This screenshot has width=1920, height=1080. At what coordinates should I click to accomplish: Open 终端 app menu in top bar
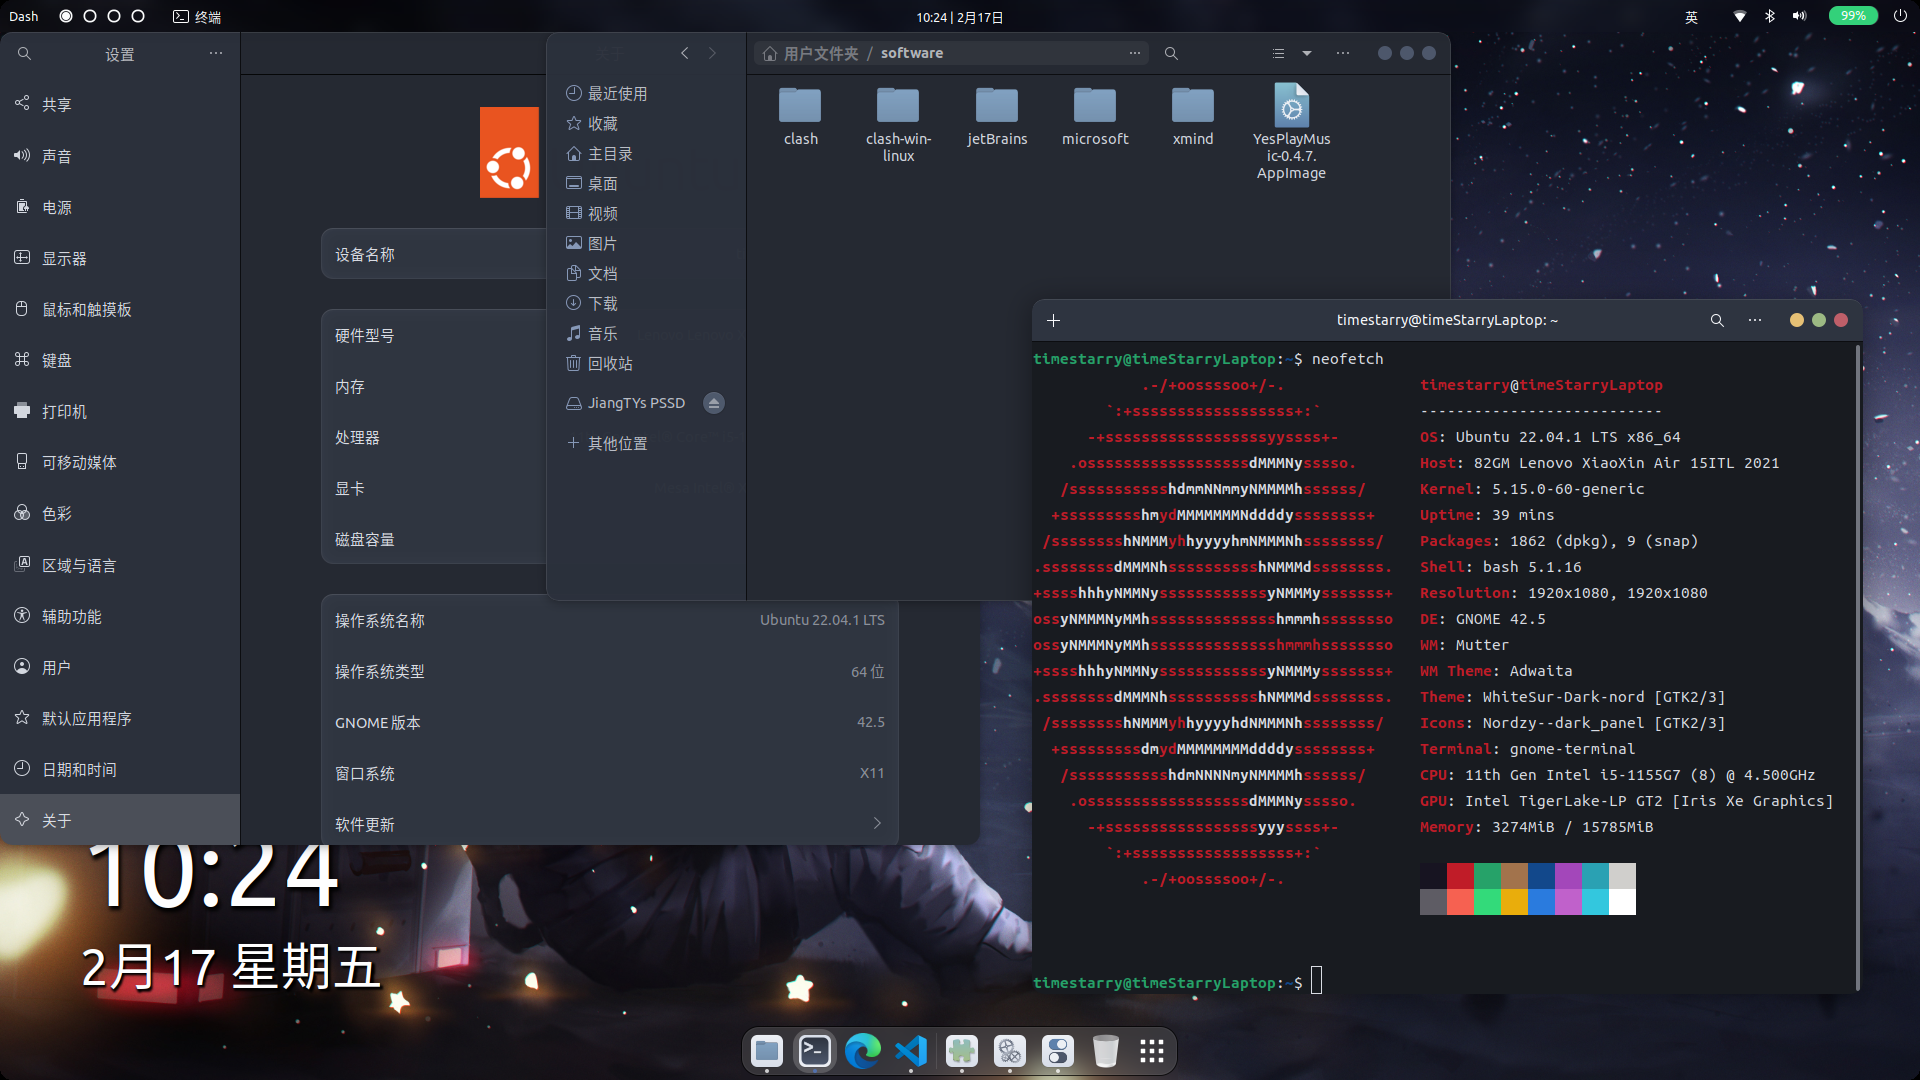197,16
